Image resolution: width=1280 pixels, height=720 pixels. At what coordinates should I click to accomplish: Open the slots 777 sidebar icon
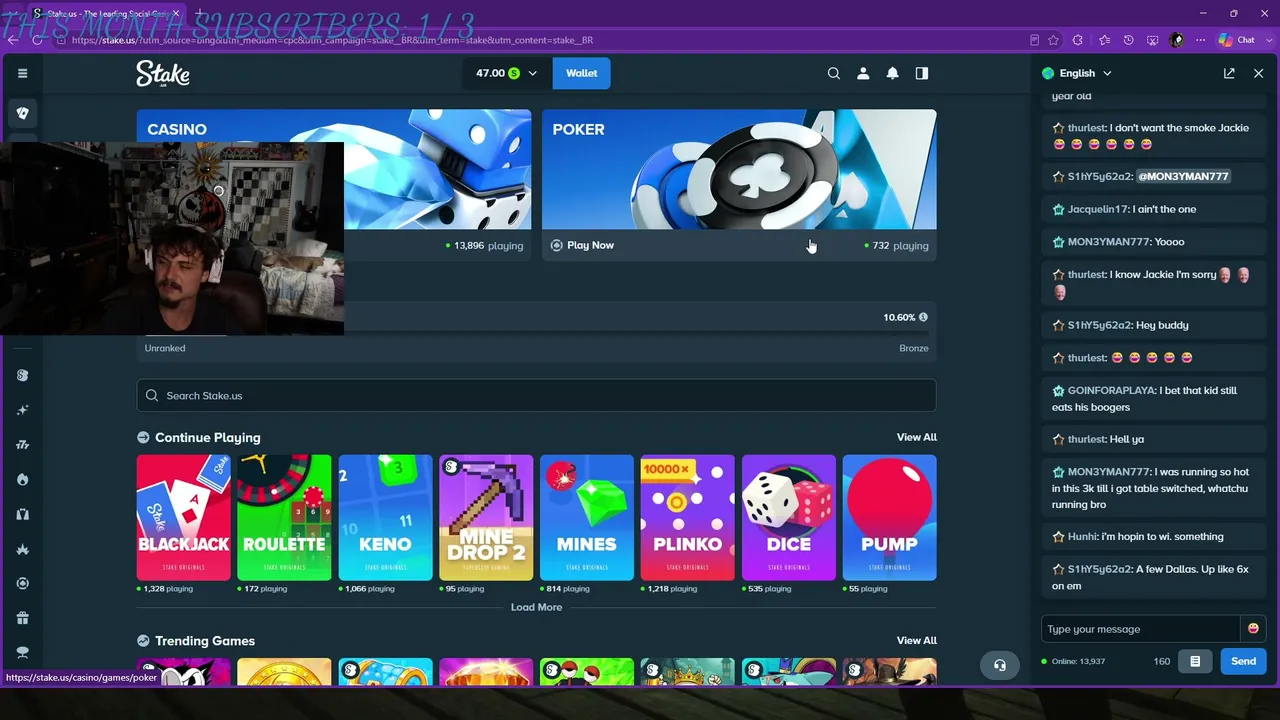(x=22, y=445)
